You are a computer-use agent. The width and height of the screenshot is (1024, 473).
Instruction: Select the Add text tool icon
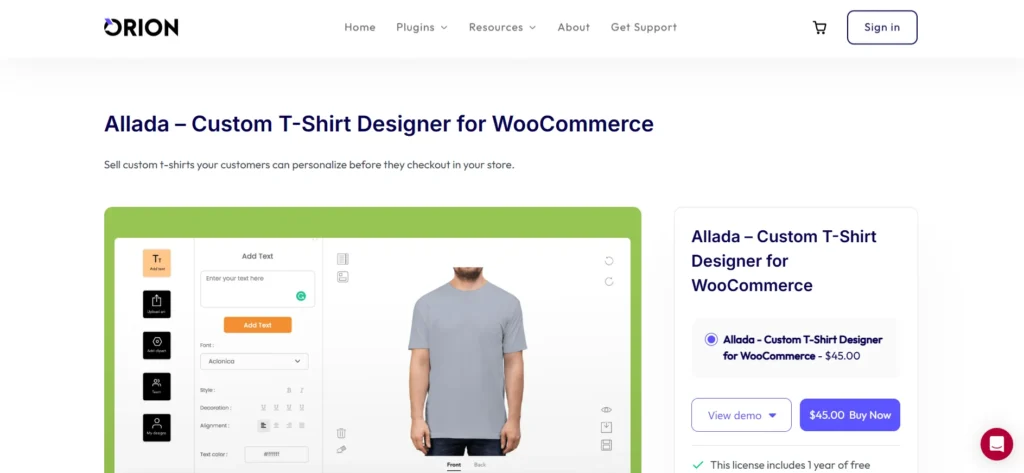(x=157, y=263)
